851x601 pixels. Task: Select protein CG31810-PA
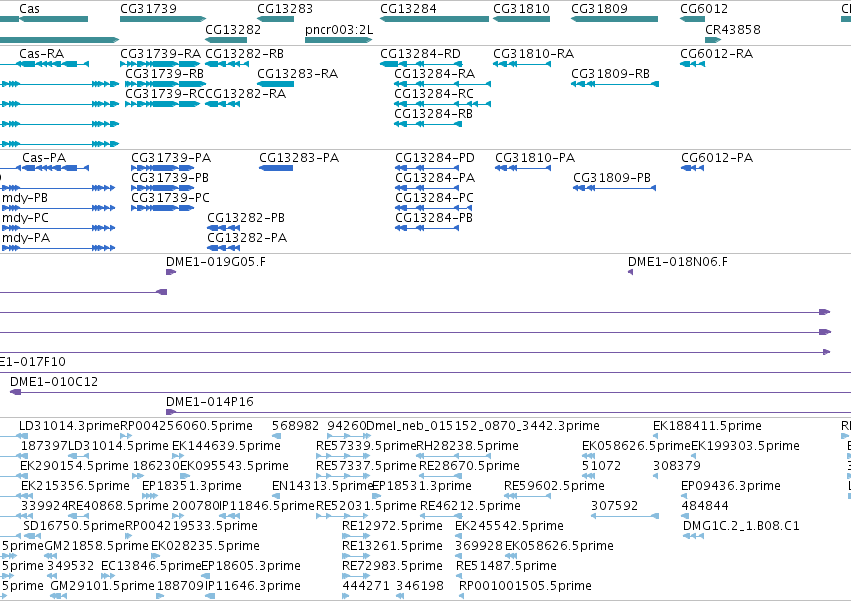click(535, 158)
